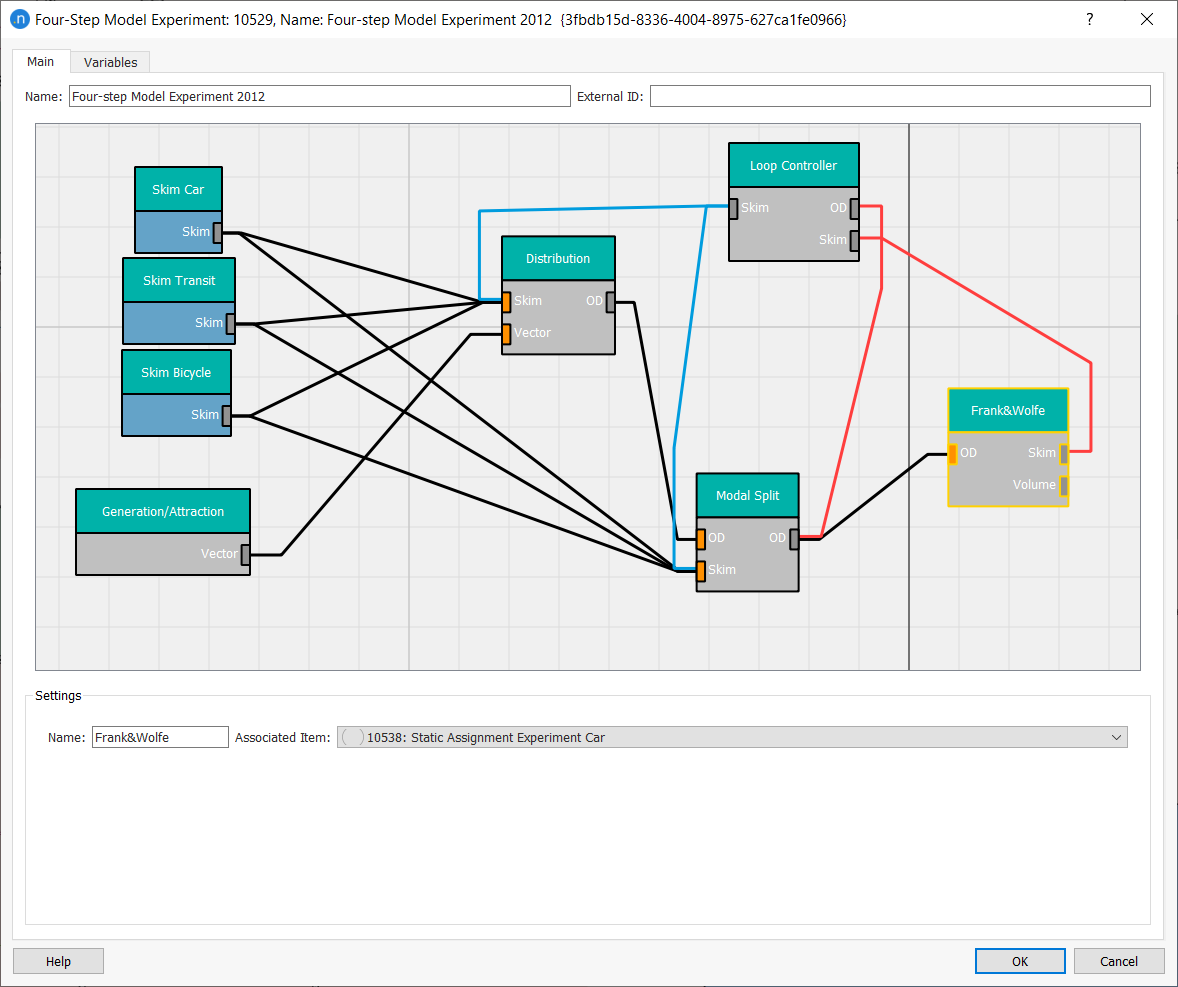The image size is (1178, 987).
Task: Click the Skim input port on Modal Split
Action: point(701,570)
